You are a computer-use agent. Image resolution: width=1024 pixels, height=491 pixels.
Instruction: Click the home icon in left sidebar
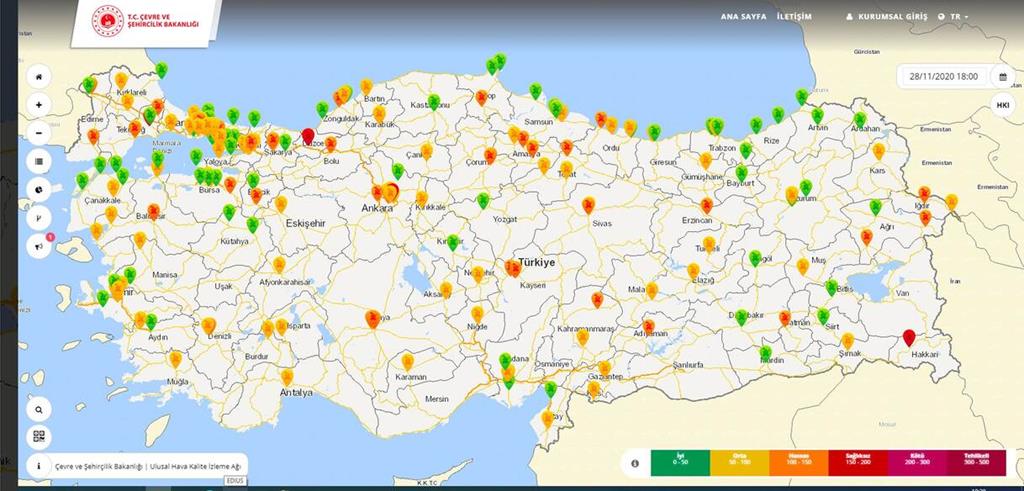tap(38, 76)
